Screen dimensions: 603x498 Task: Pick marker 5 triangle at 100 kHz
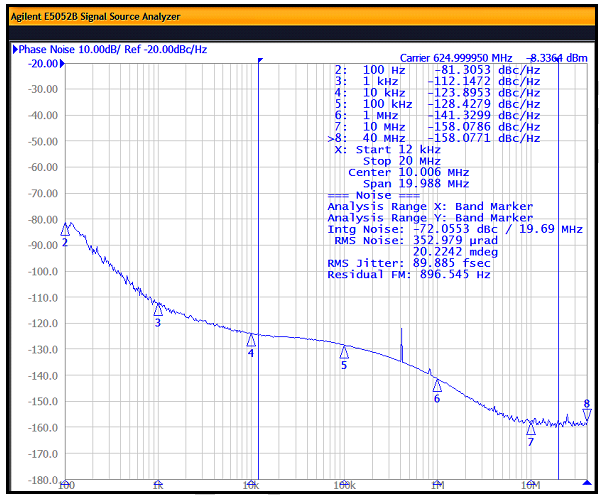pos(344,352)
